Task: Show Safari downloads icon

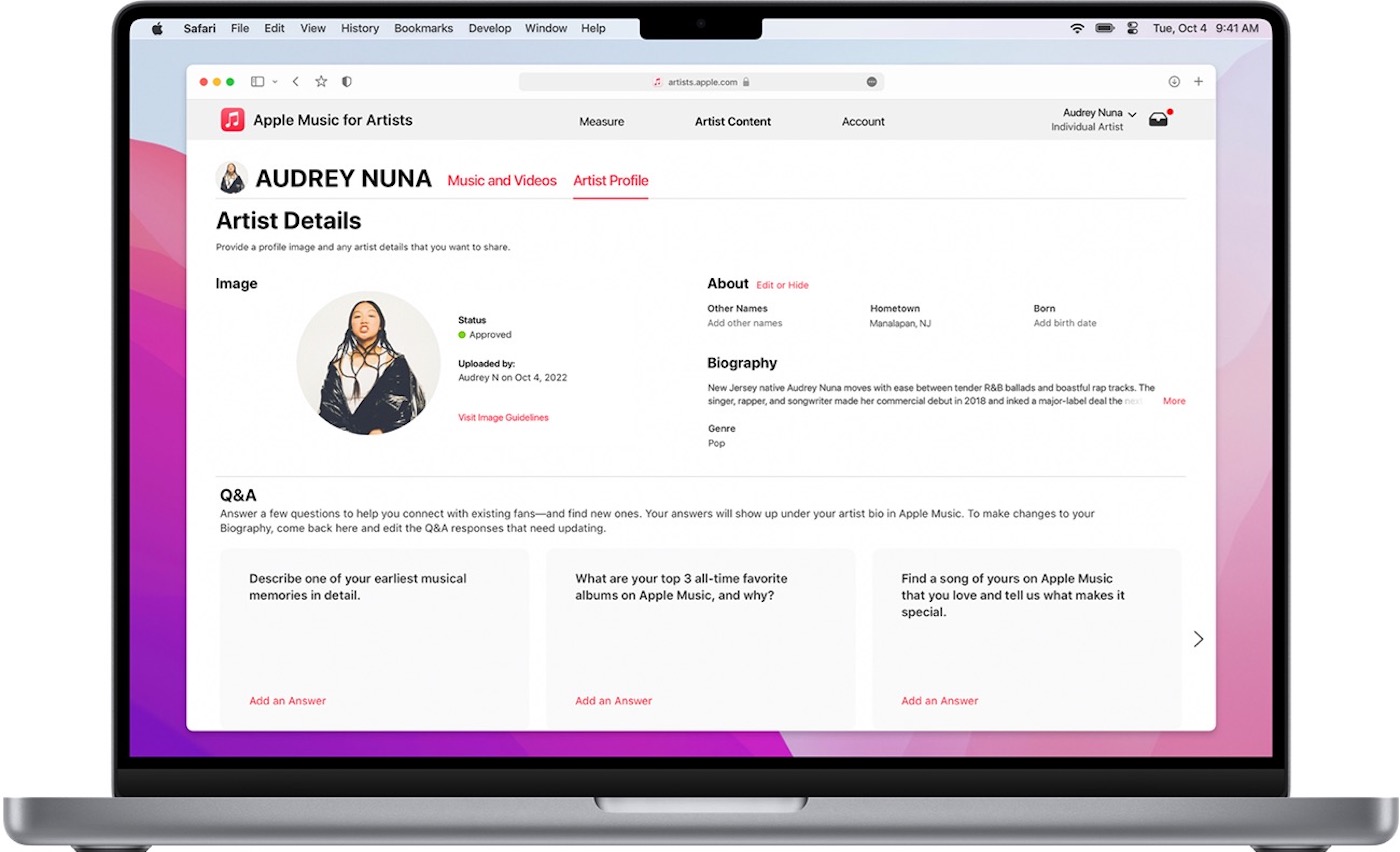Action: [1174, 82]
